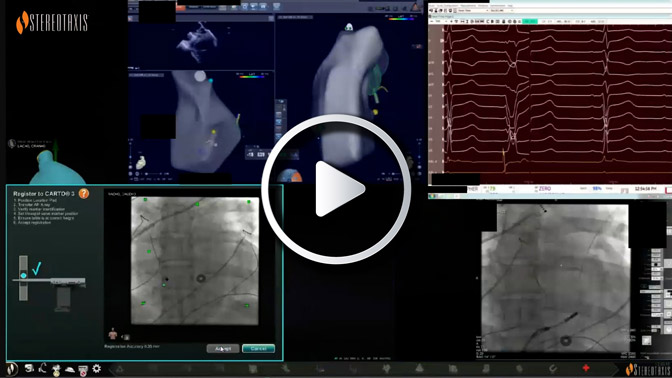
Task: Click the LAT color bar in lower-left CARTO view
Action: [x=252, y=76]
